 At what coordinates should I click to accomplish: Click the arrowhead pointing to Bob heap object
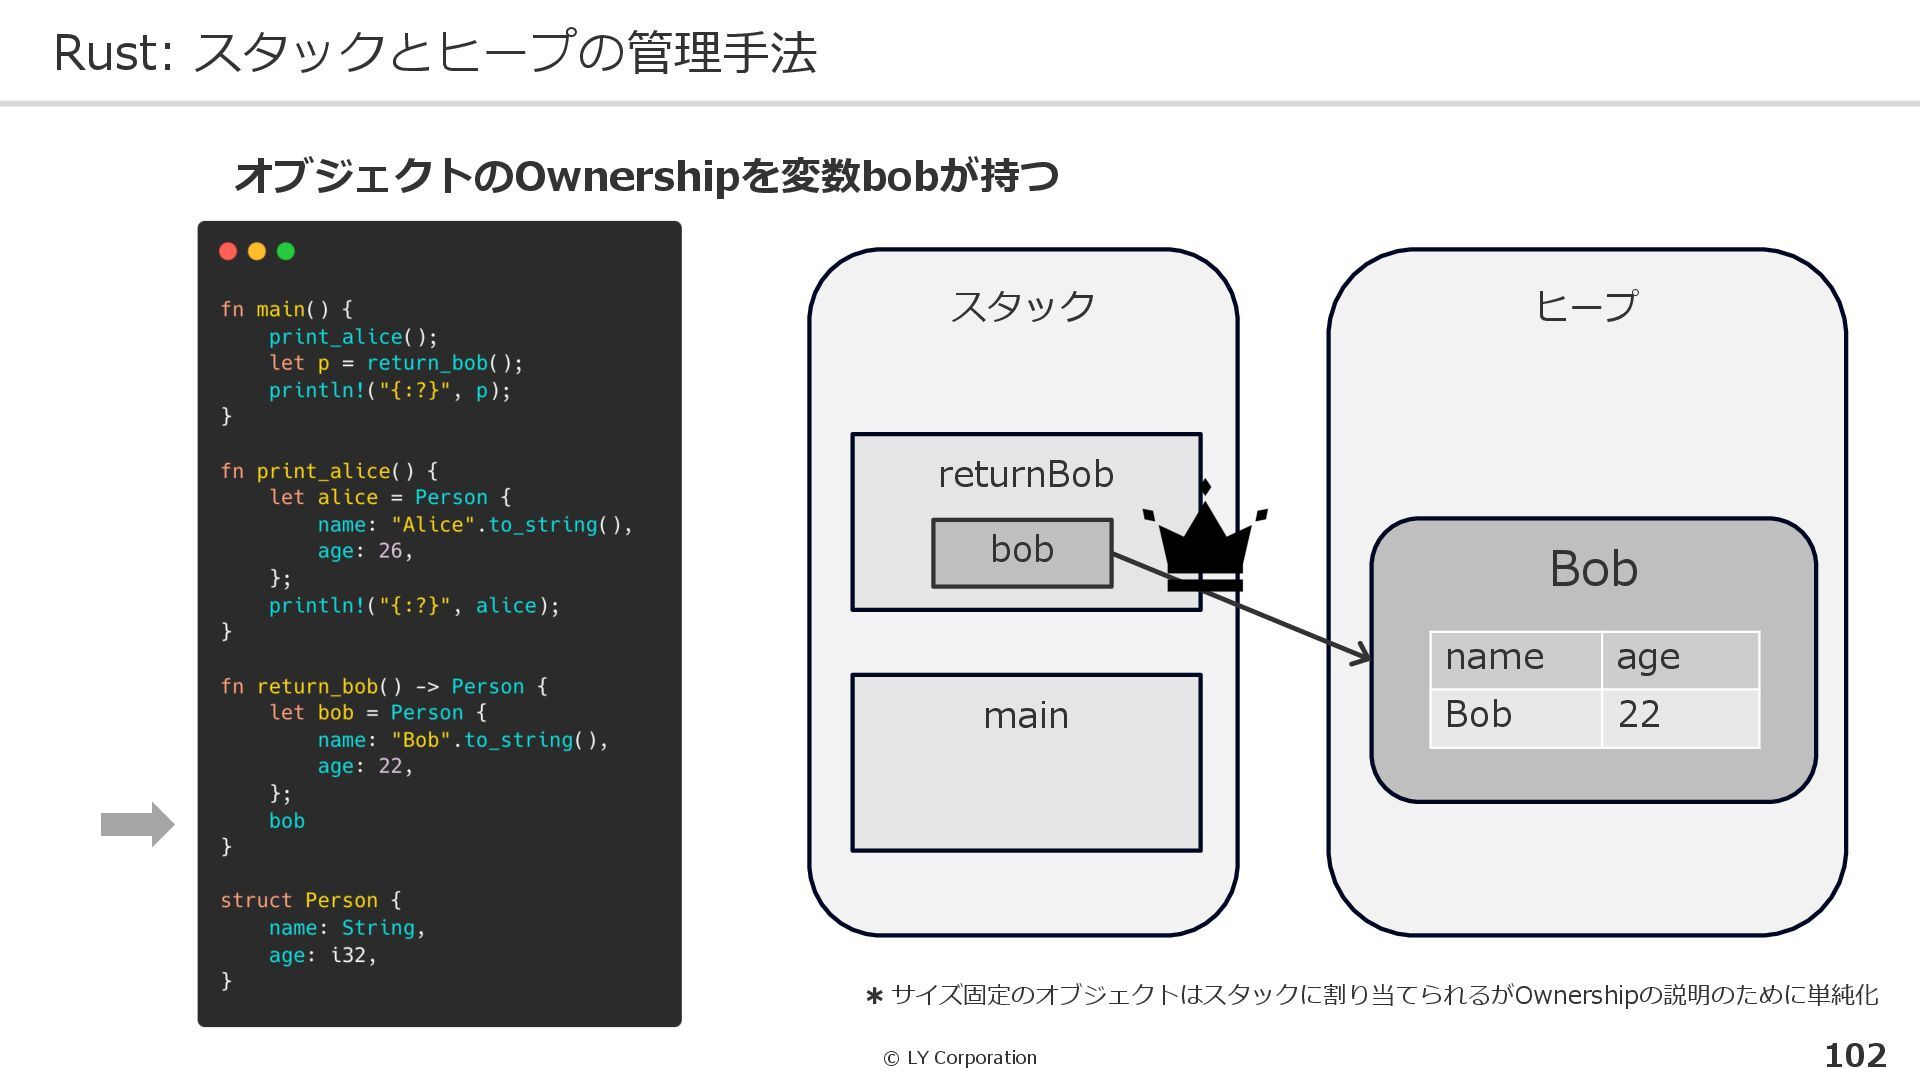(x=1362, y=657)
